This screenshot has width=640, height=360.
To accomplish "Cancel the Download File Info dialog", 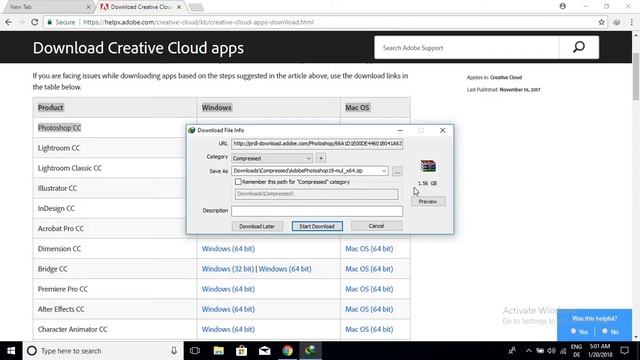I will (376, 226).
